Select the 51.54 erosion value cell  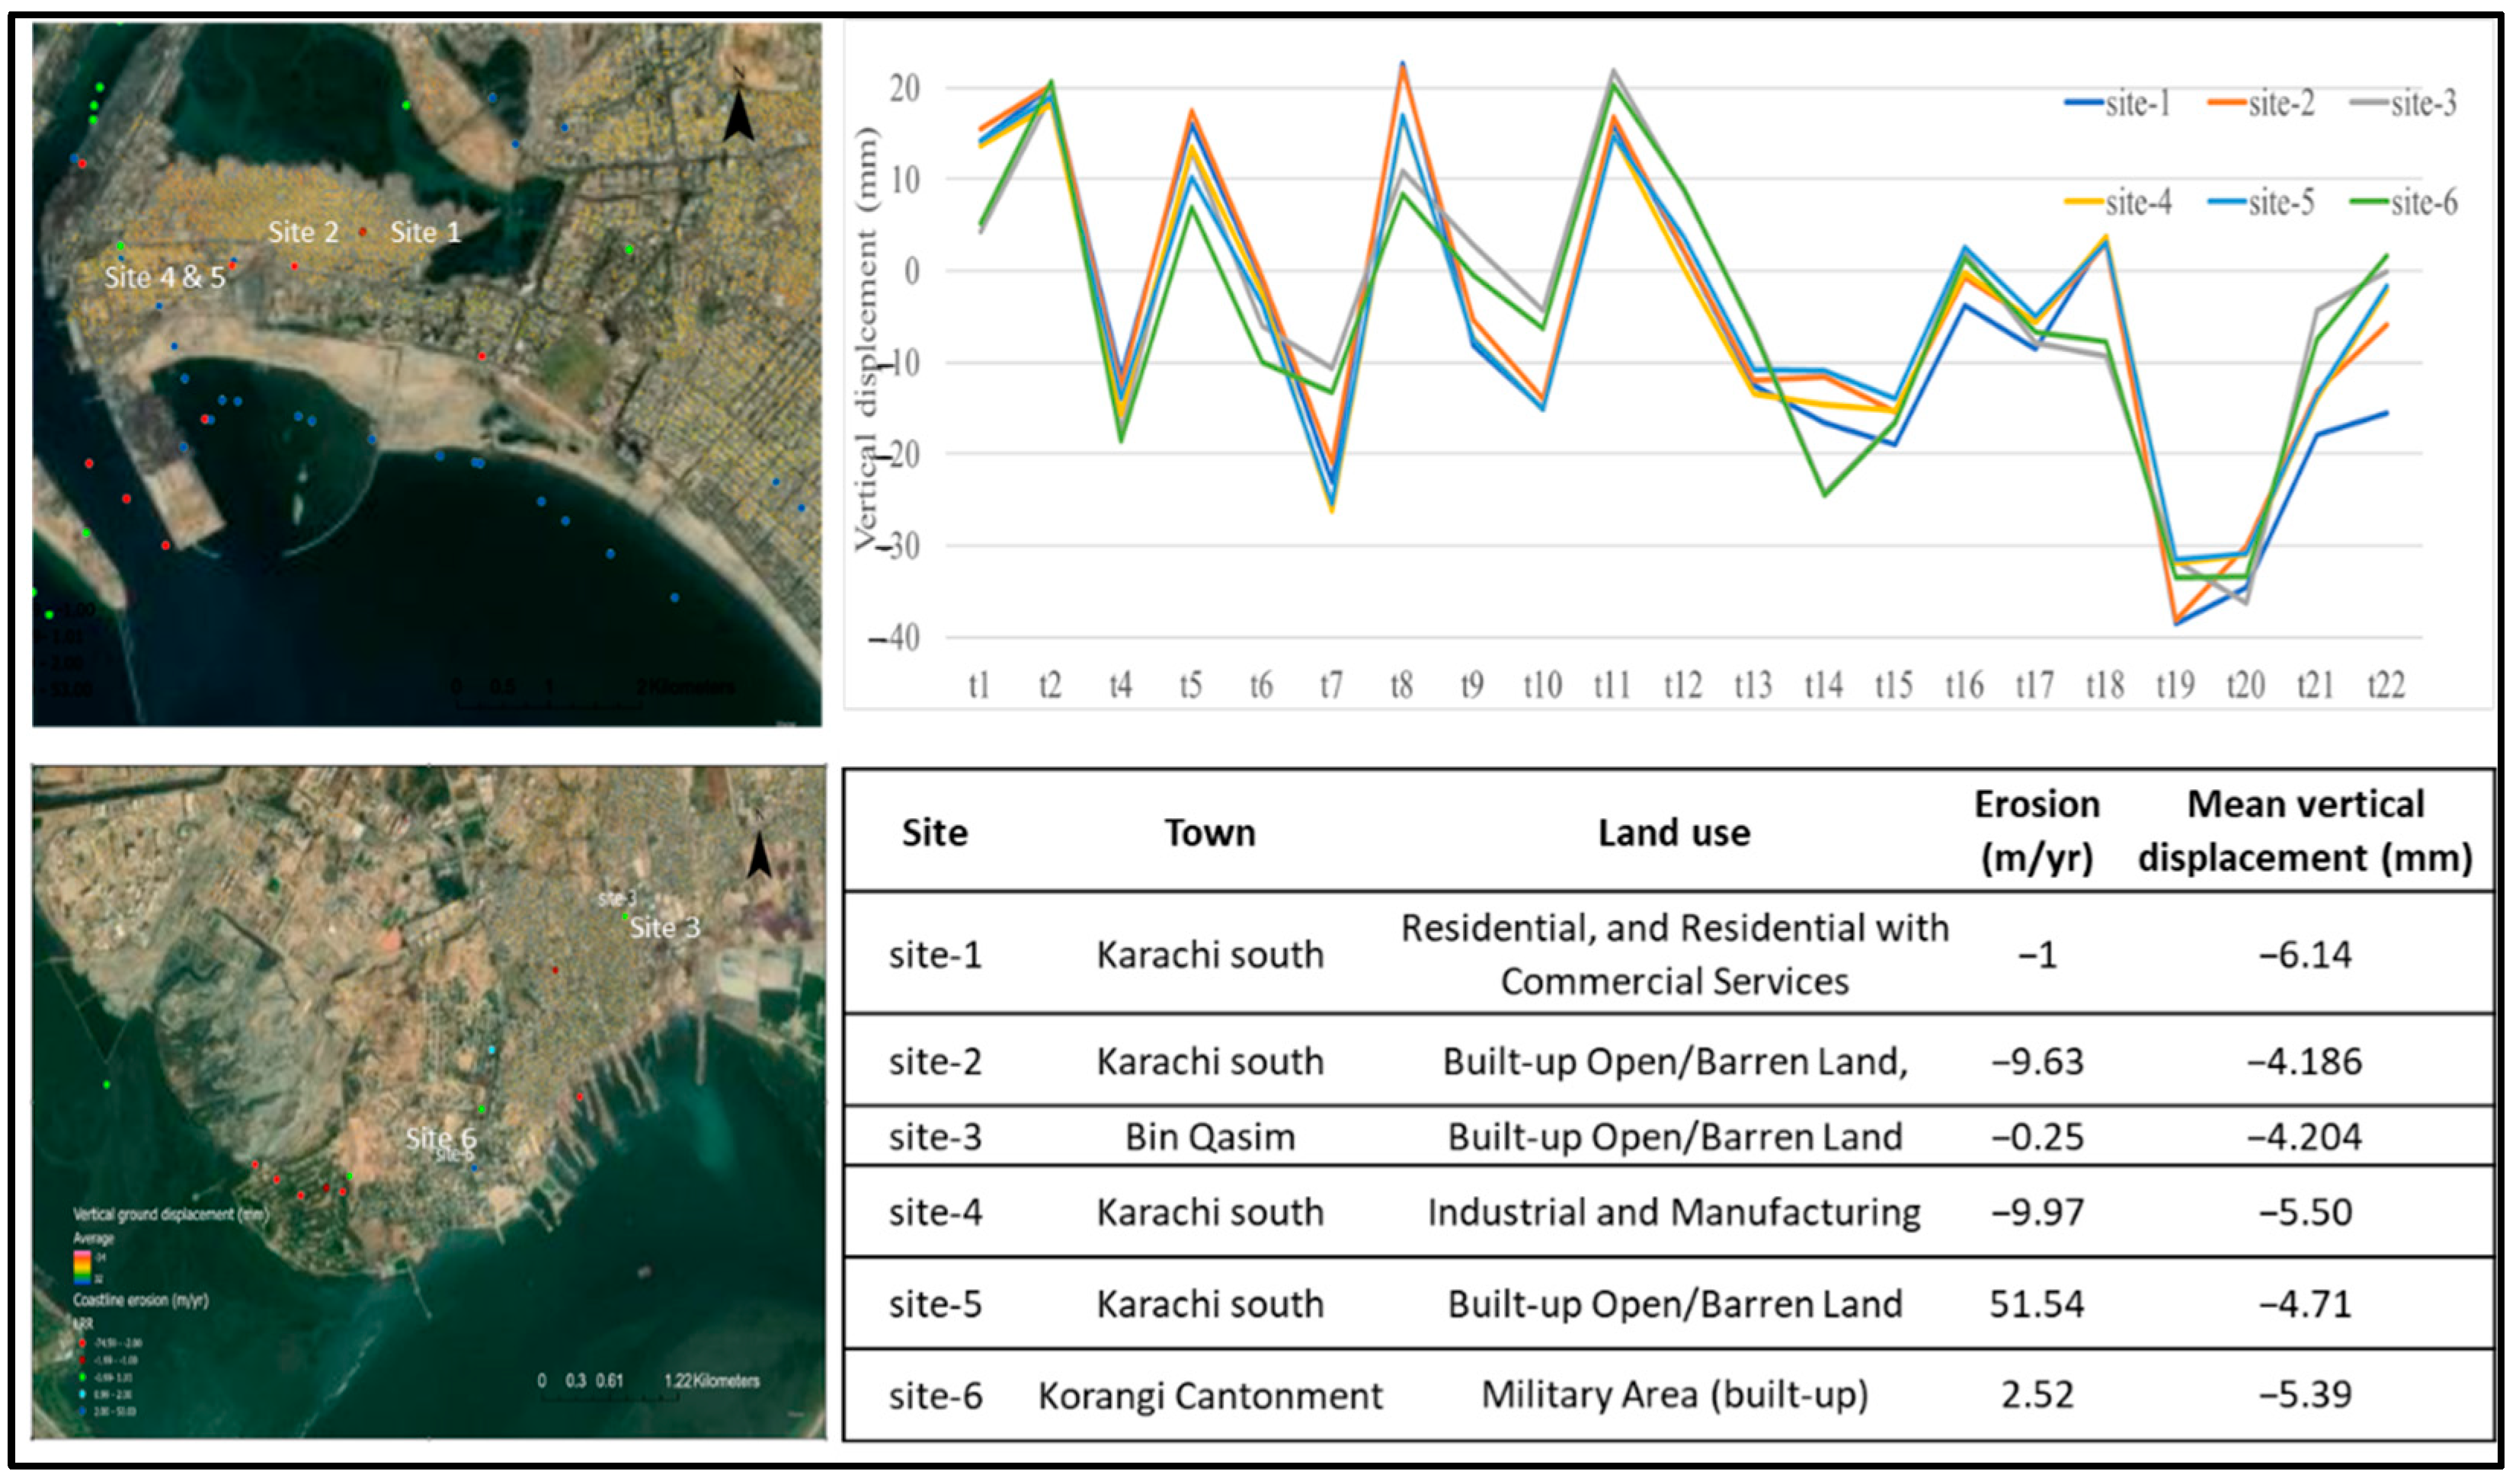2036,1304
